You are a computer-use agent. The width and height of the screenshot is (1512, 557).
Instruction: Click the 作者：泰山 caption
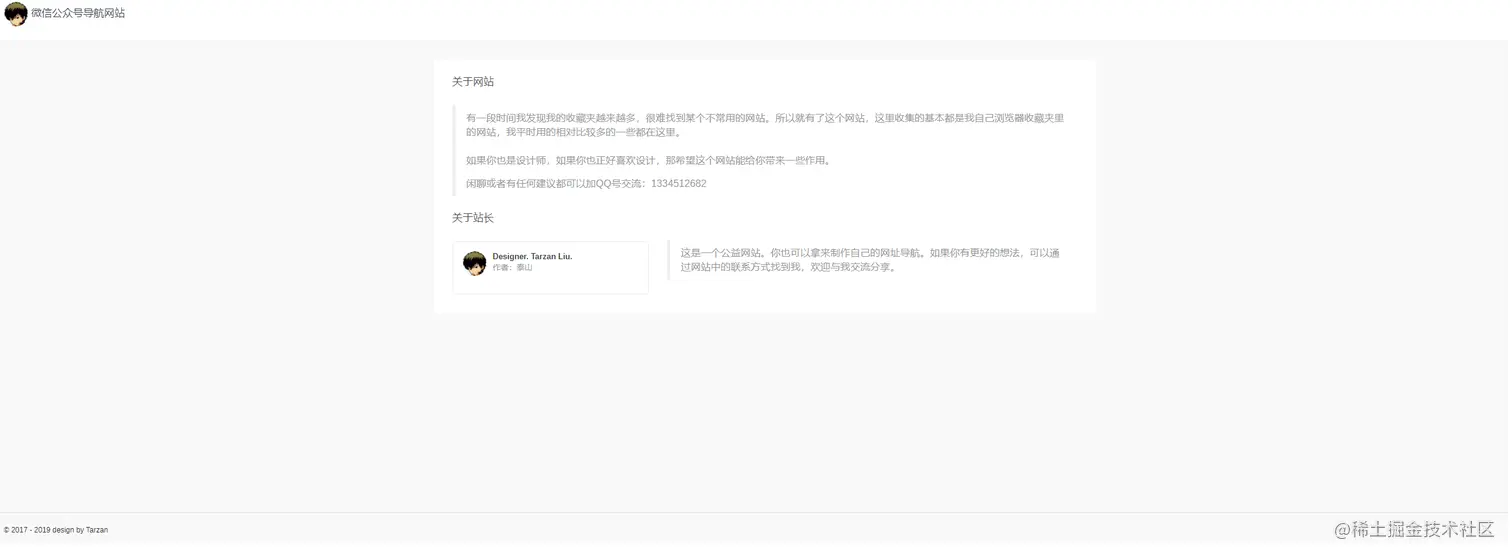512,268
